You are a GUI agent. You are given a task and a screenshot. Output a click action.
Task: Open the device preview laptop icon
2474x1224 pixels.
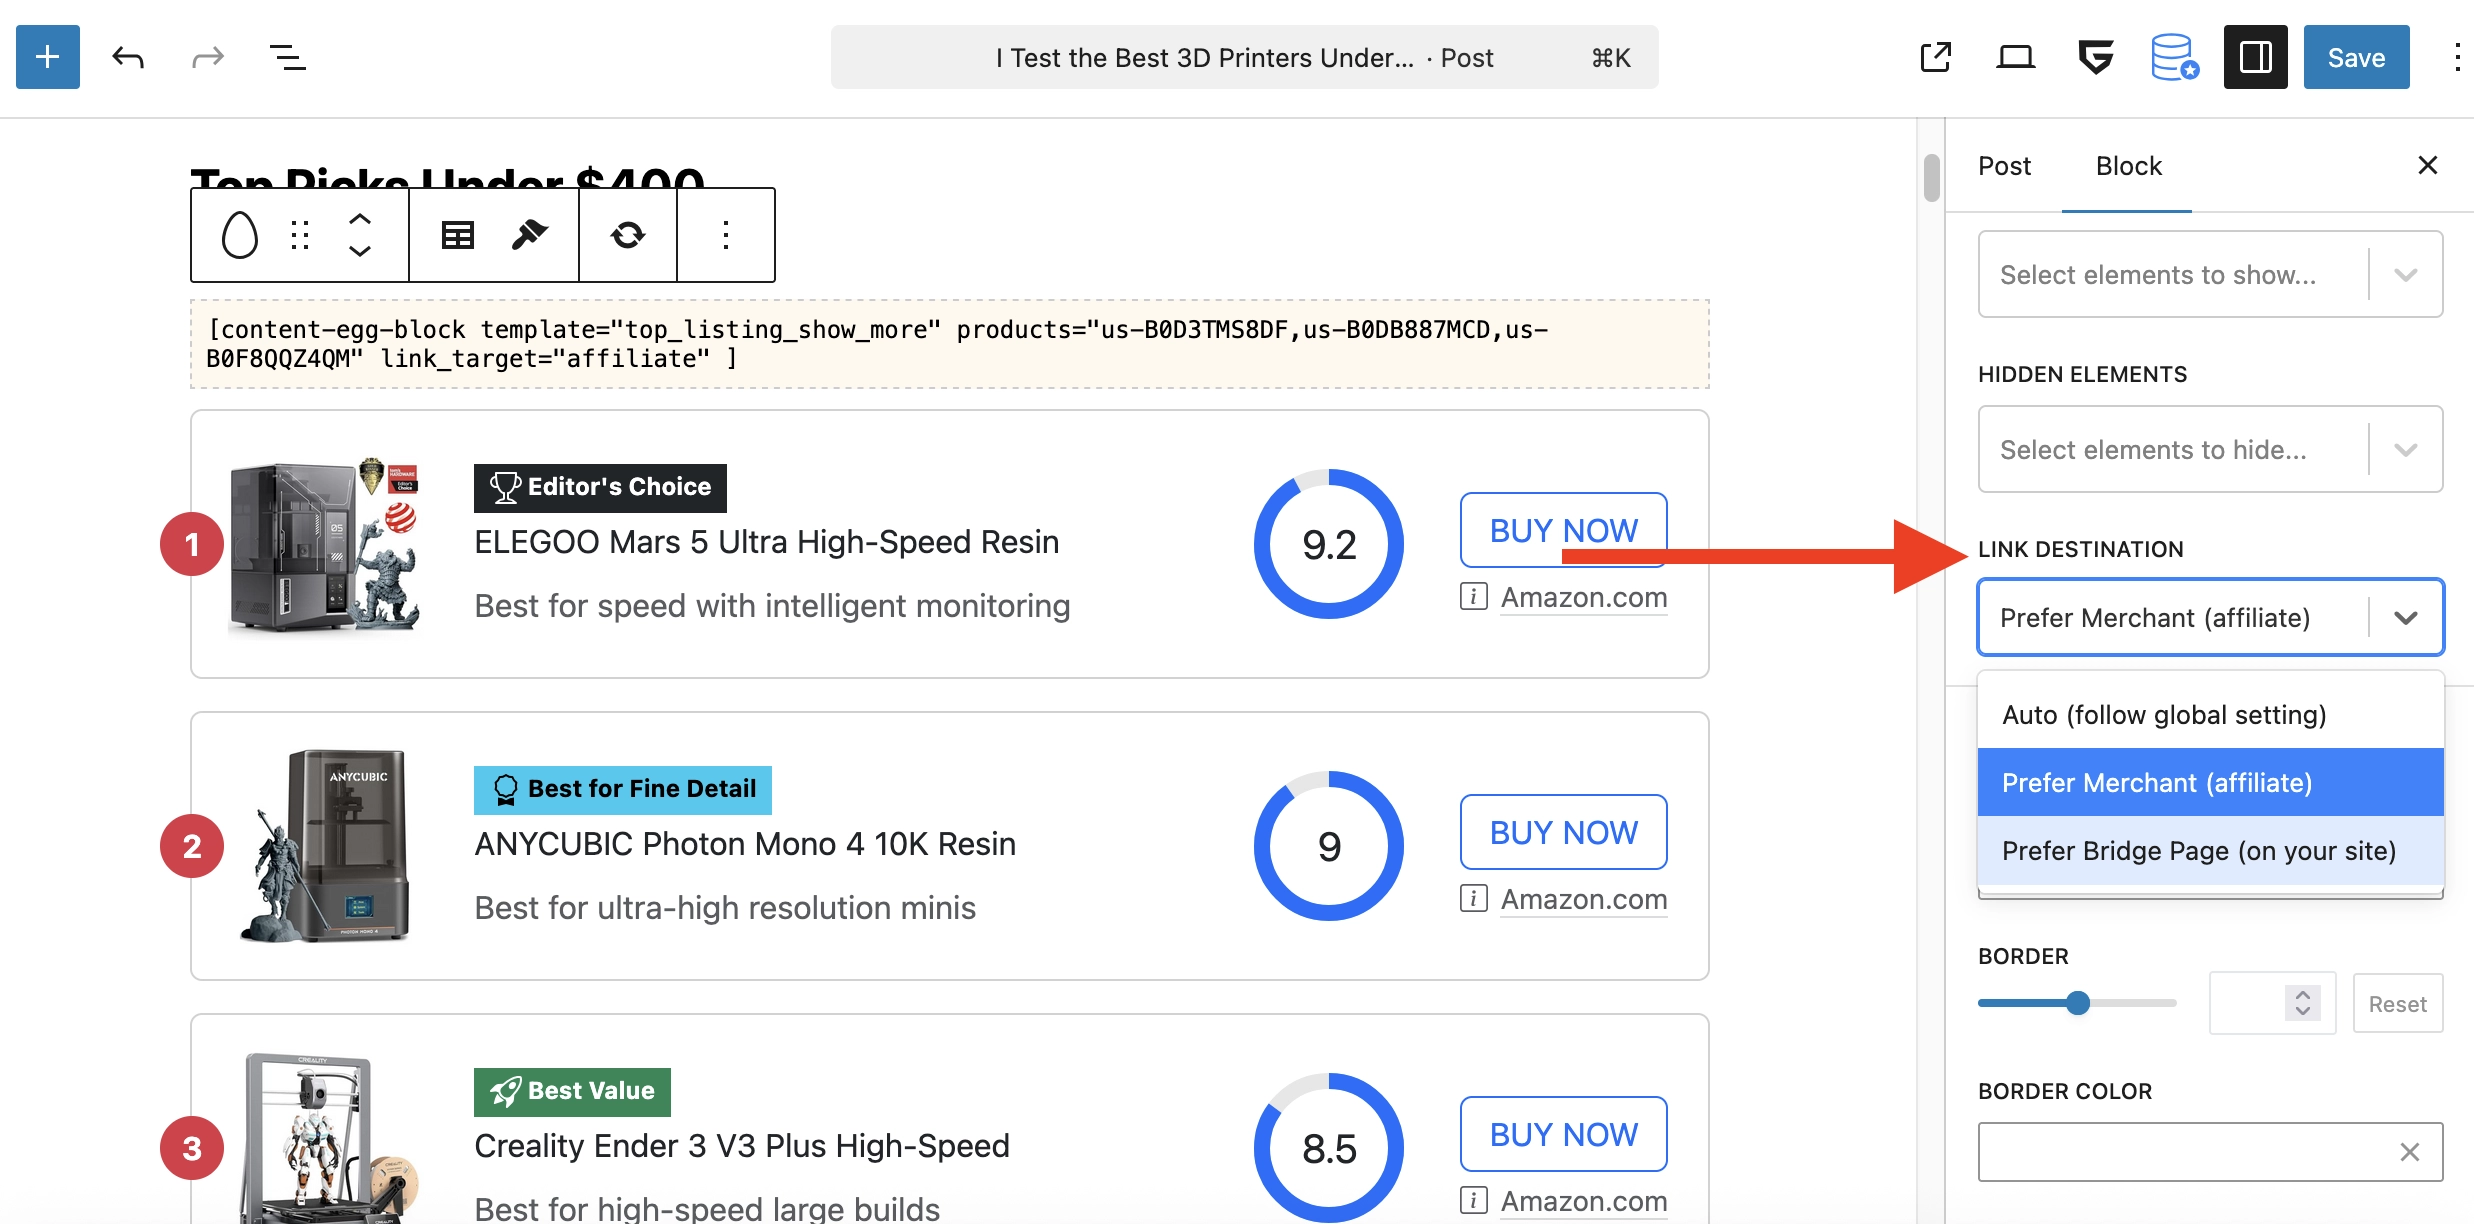pyautogui.click(x=2015, y=57)
